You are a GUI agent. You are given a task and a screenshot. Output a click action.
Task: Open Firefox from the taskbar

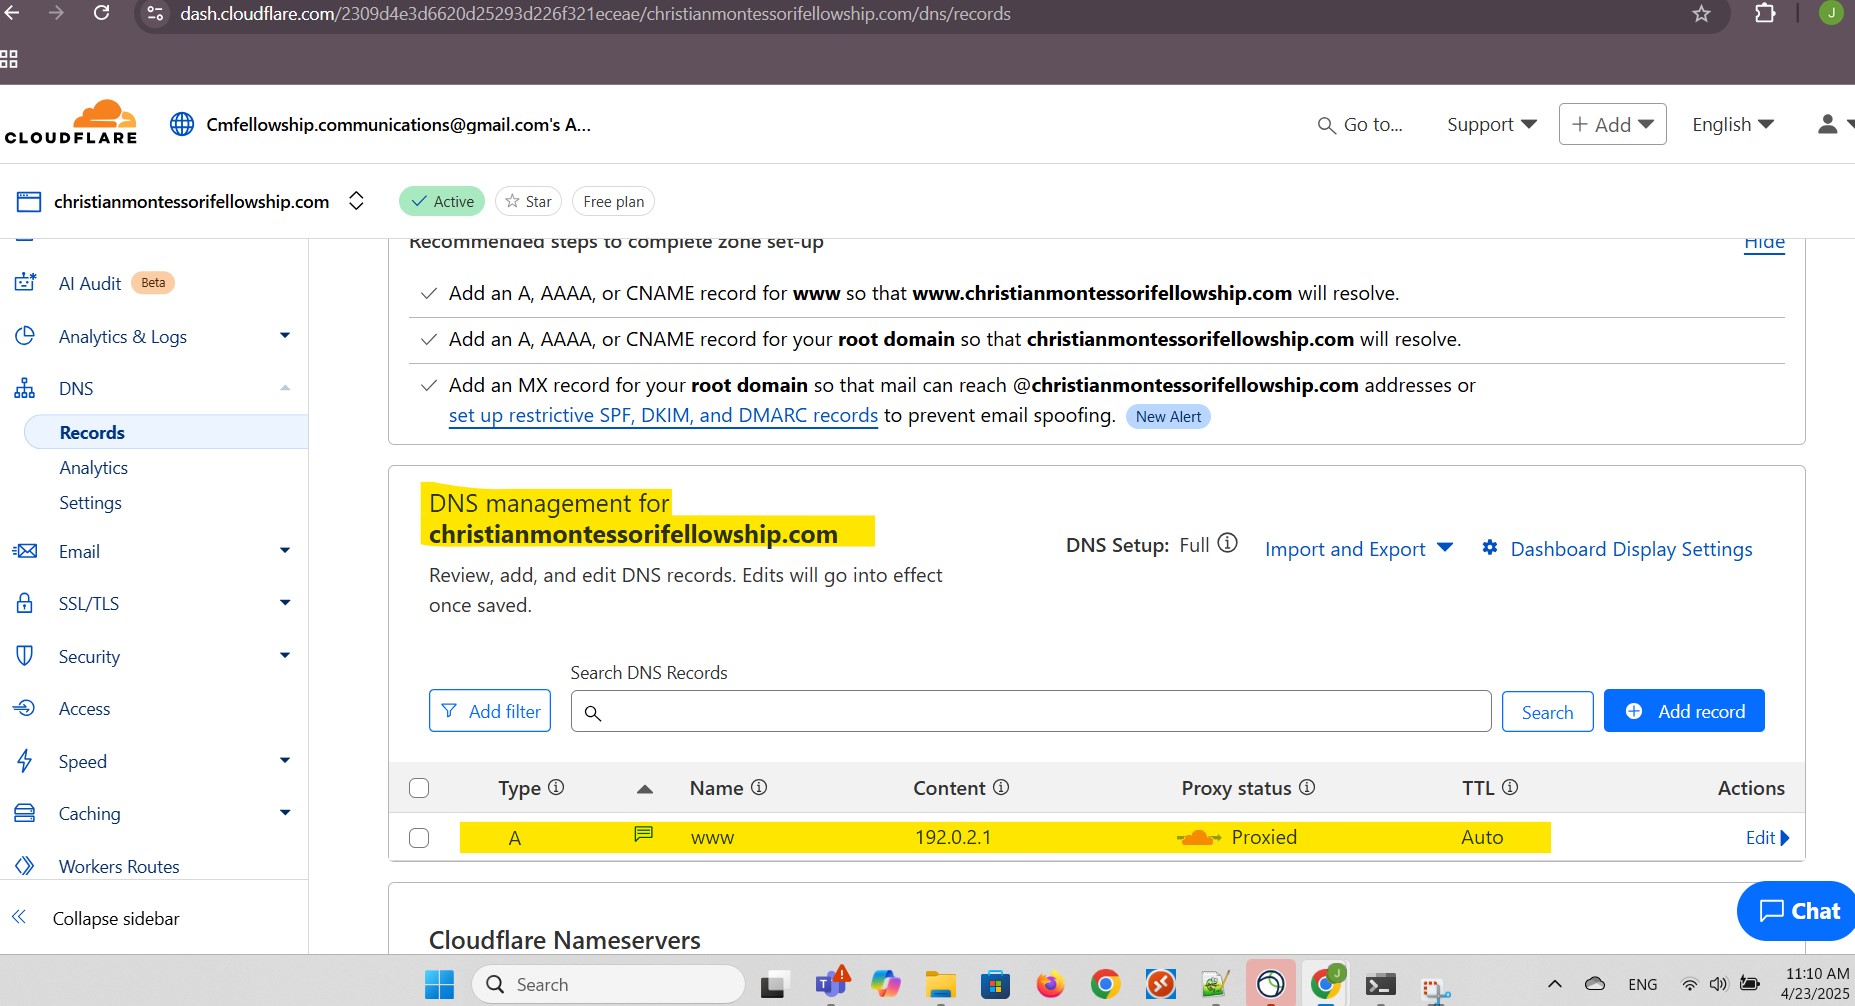click(x=1050, y=985)
